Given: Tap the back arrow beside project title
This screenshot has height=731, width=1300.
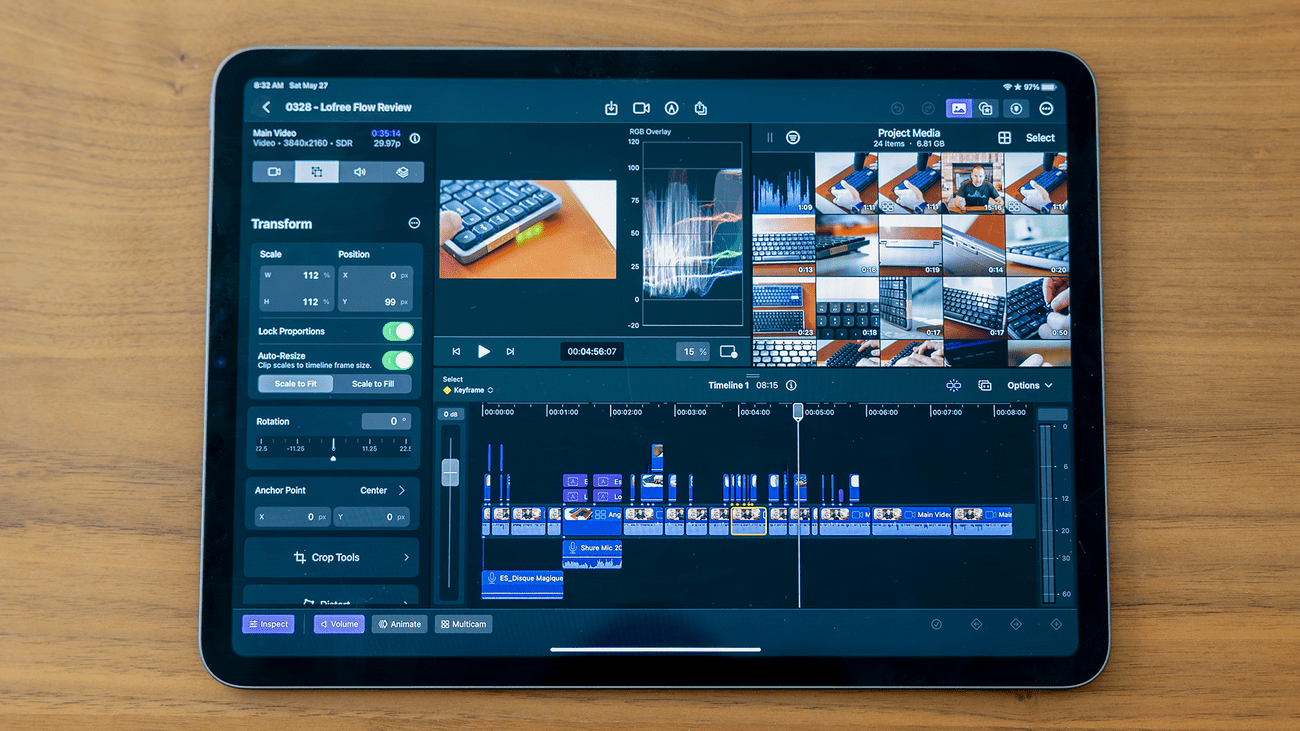Looking at the screenshot, I should [x=266, y=108].
